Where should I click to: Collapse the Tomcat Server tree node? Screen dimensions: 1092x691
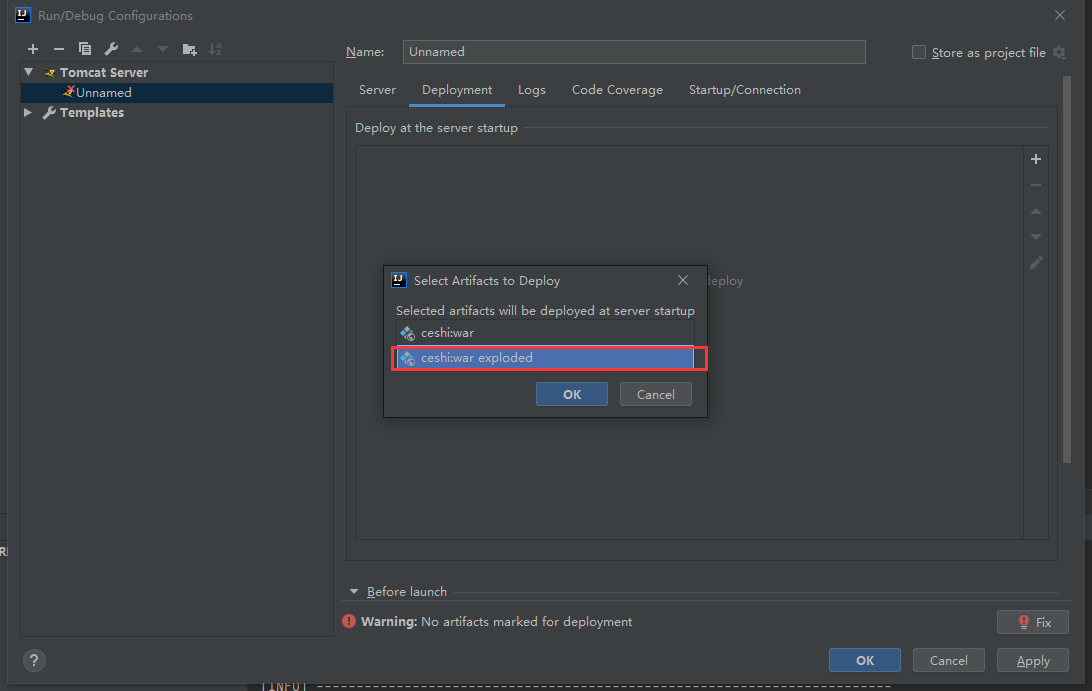click(x=29, y=72)
